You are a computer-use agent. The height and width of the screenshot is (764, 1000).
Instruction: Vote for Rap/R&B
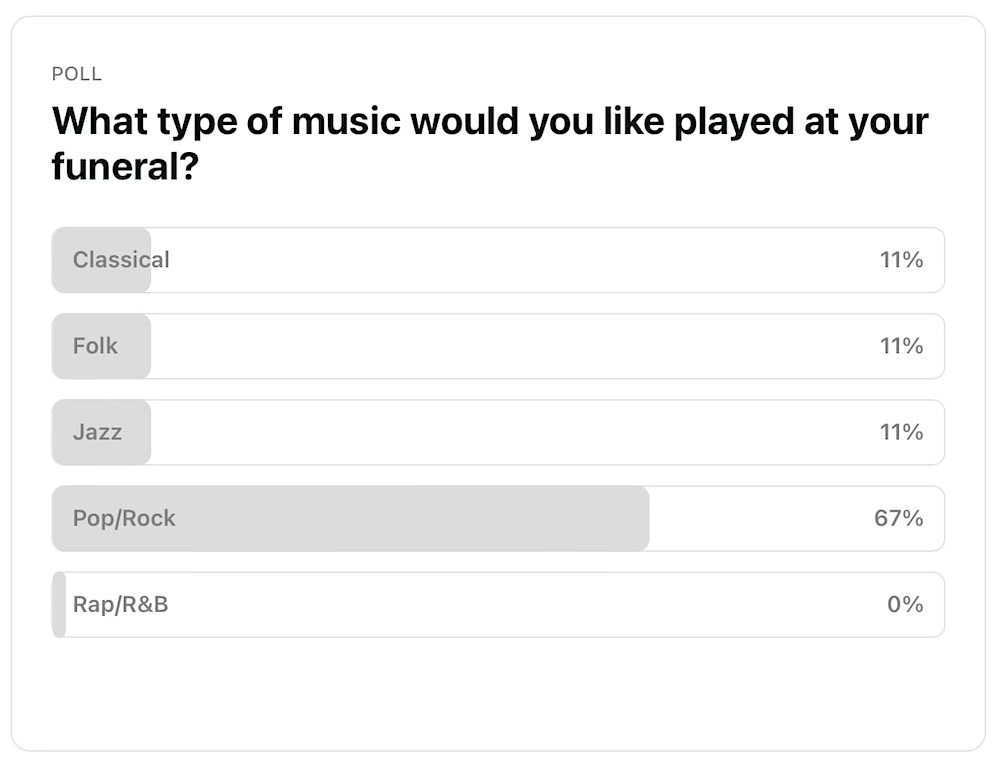[x=497, y=604]
